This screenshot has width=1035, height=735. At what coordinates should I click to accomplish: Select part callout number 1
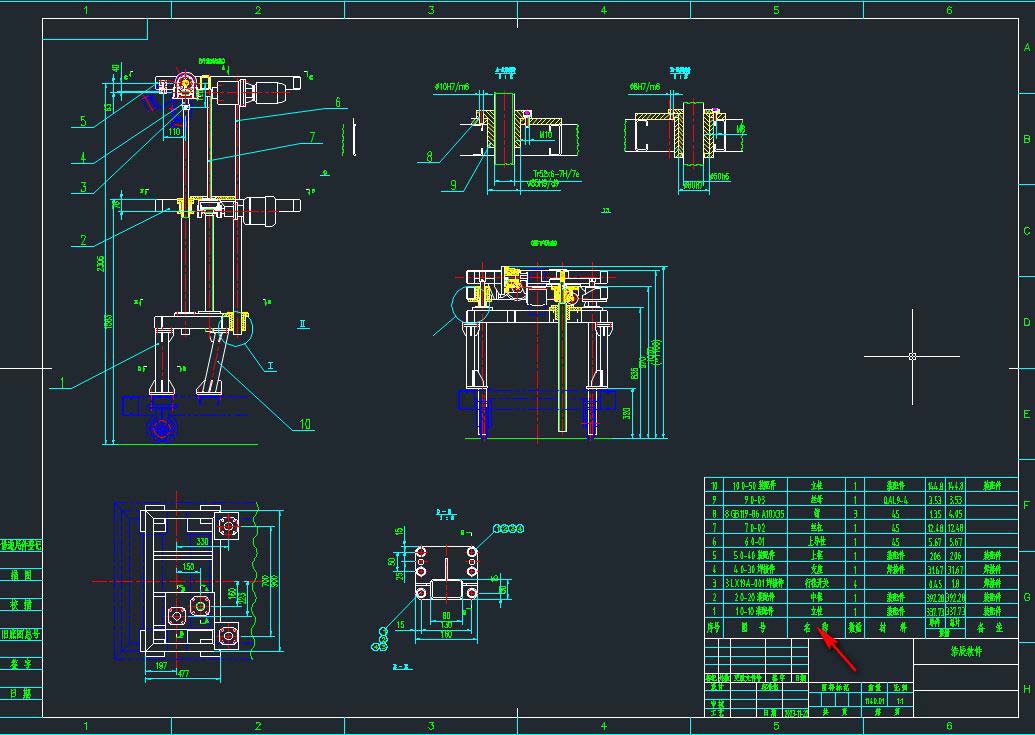[62, 382]
